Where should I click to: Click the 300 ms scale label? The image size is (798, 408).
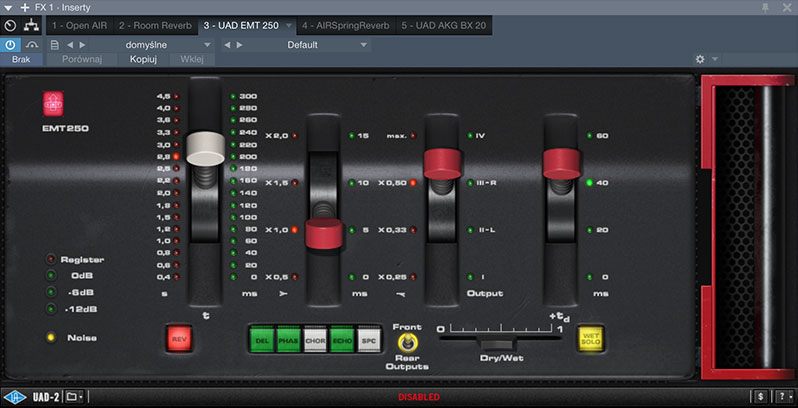(249, 96)
